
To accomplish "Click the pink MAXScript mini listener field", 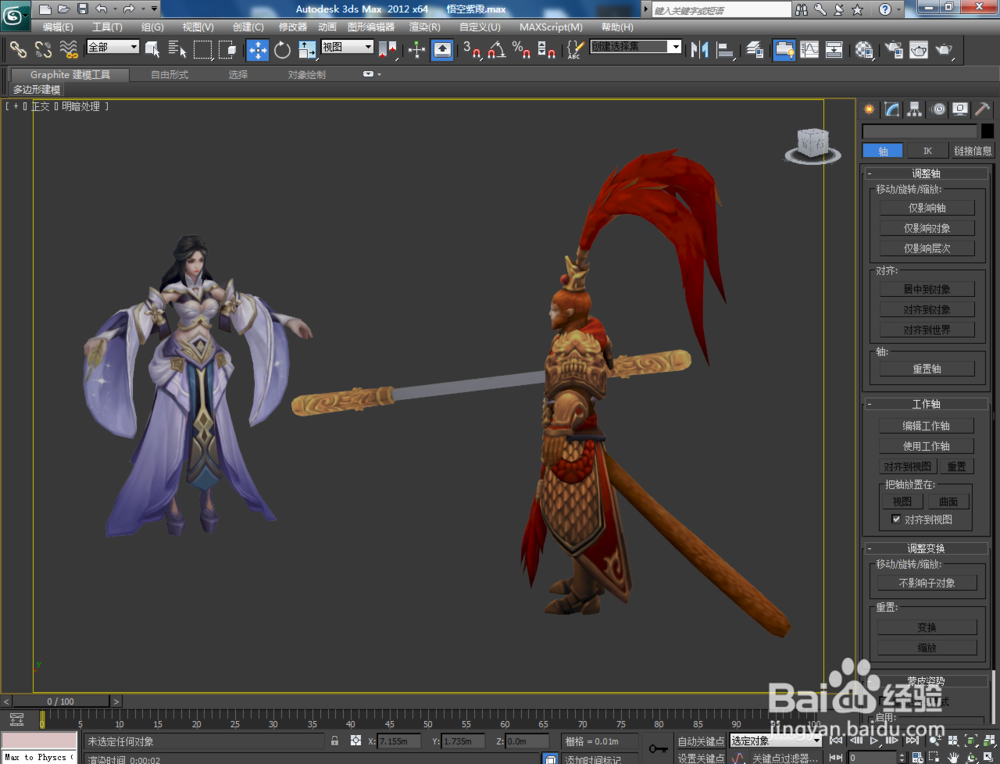I will [39, 740].
